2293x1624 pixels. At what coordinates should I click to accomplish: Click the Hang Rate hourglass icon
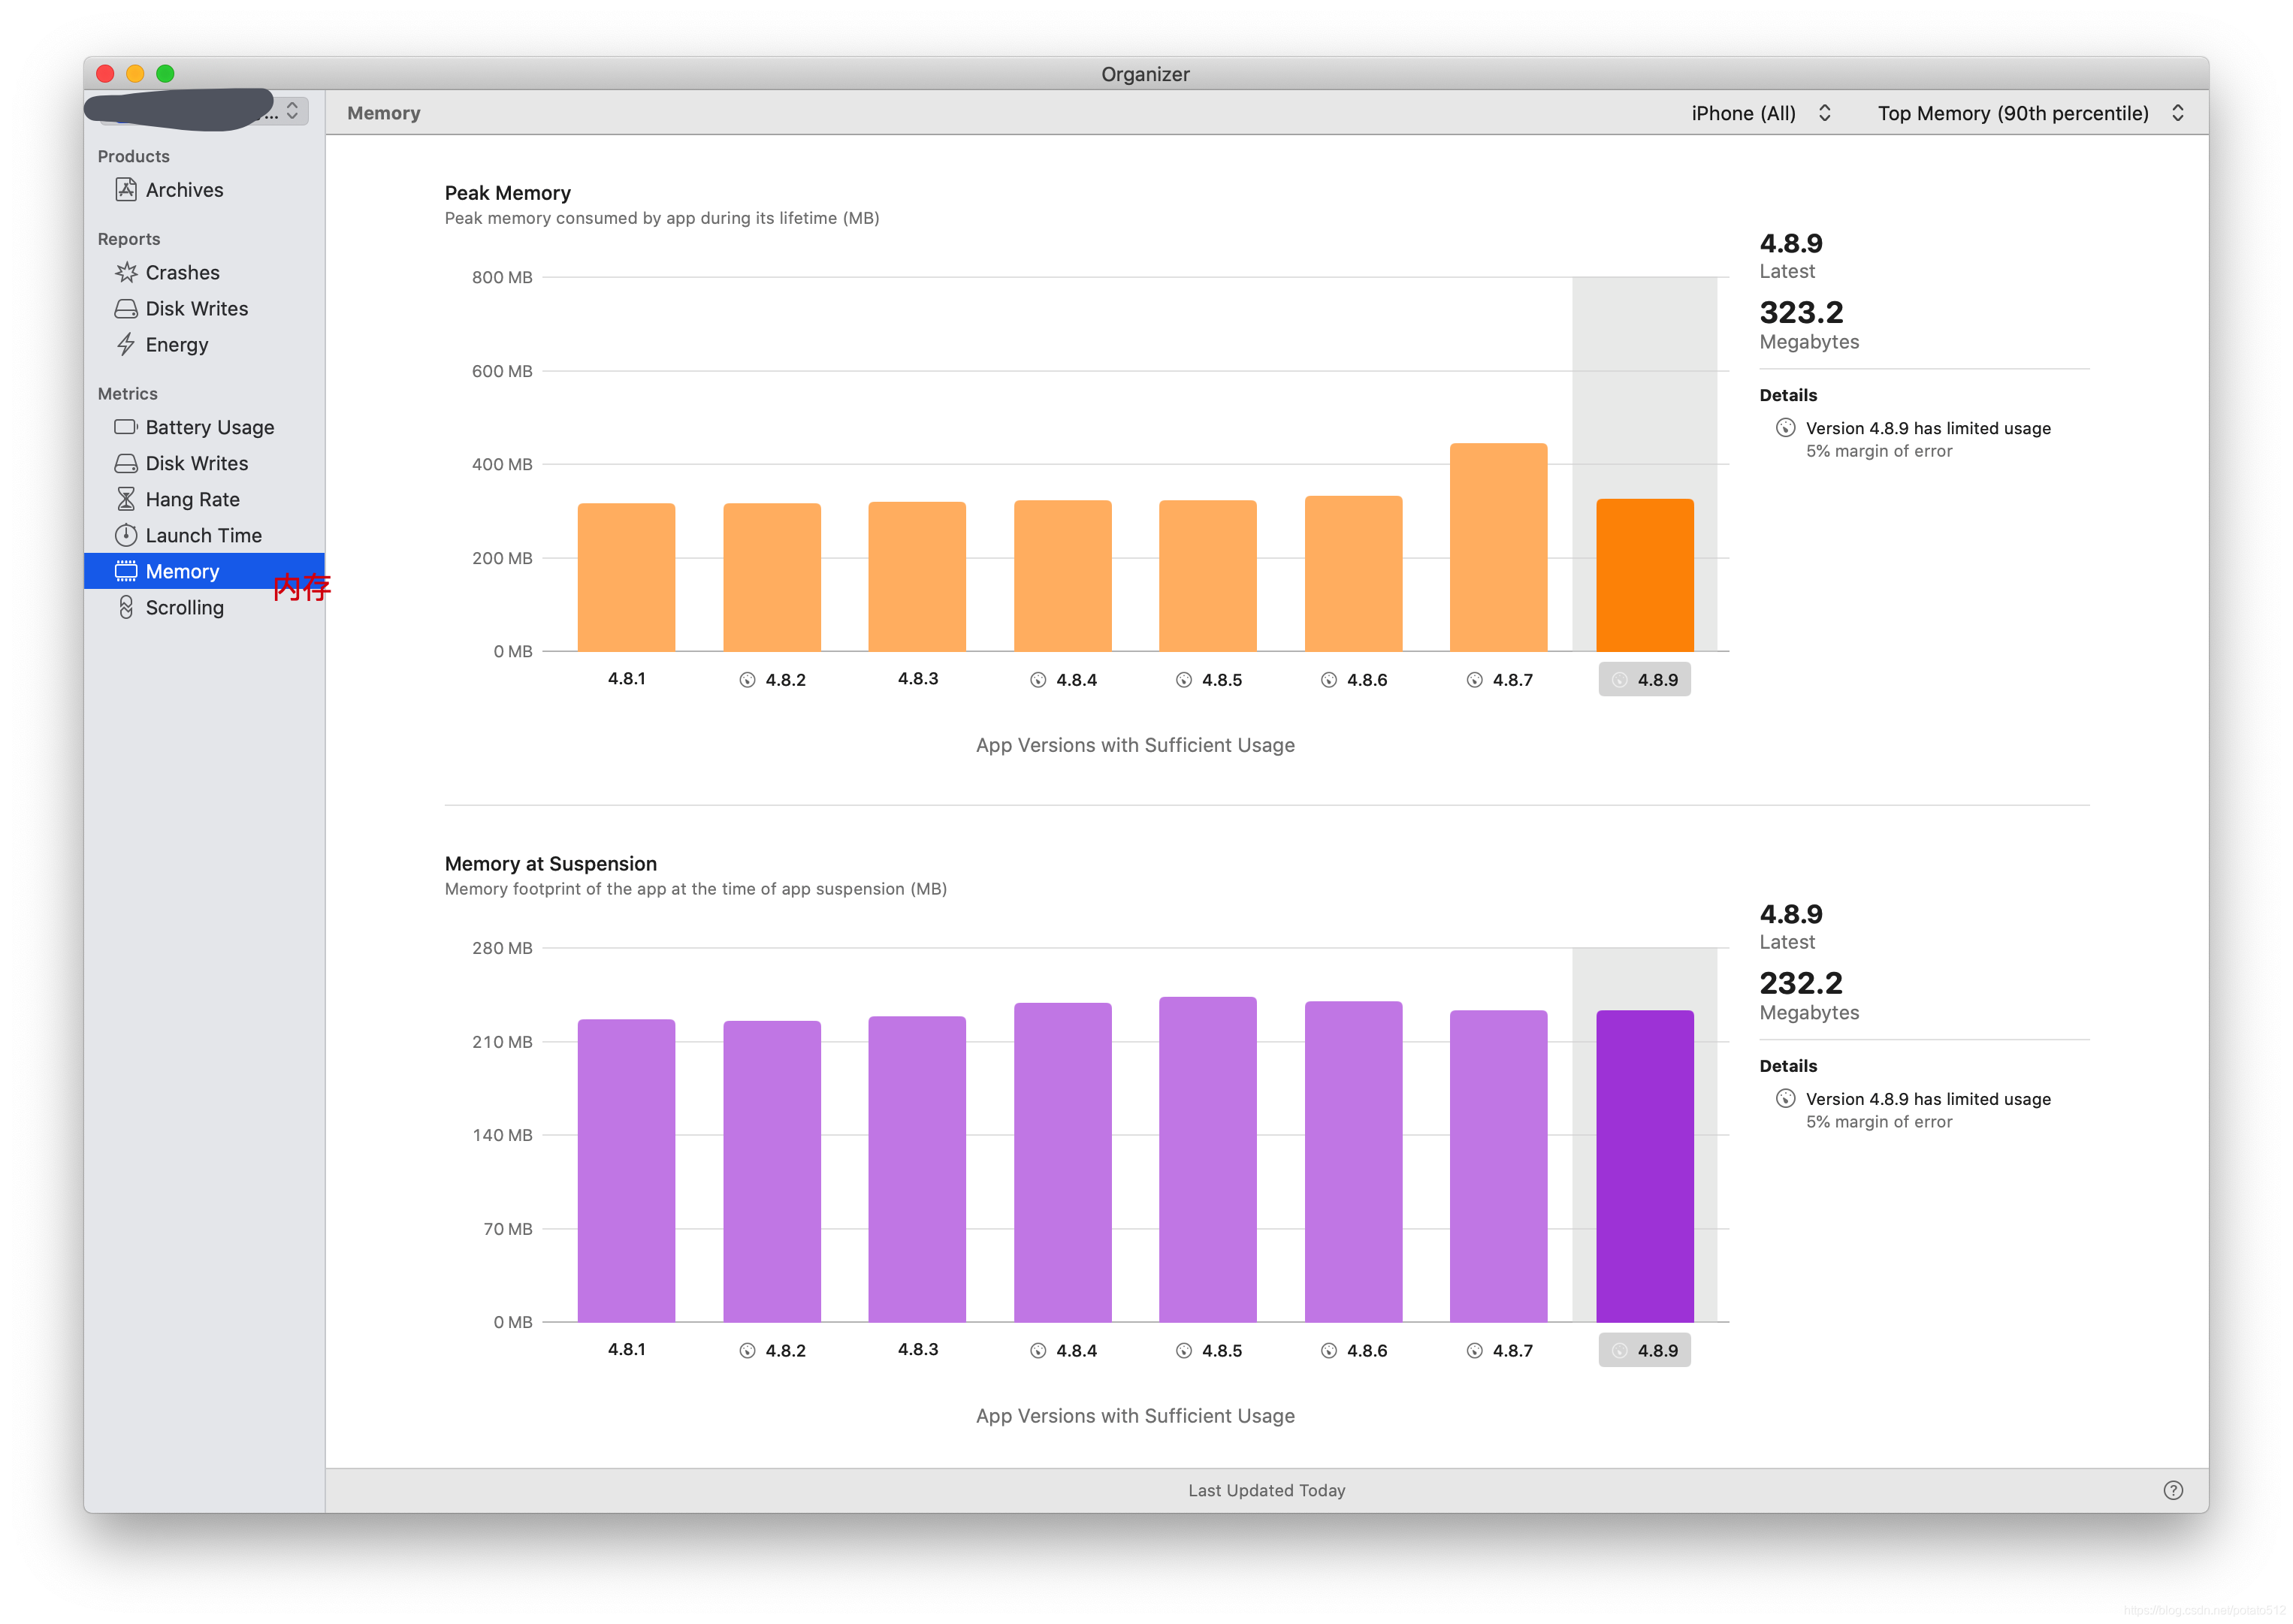point(126,499)
